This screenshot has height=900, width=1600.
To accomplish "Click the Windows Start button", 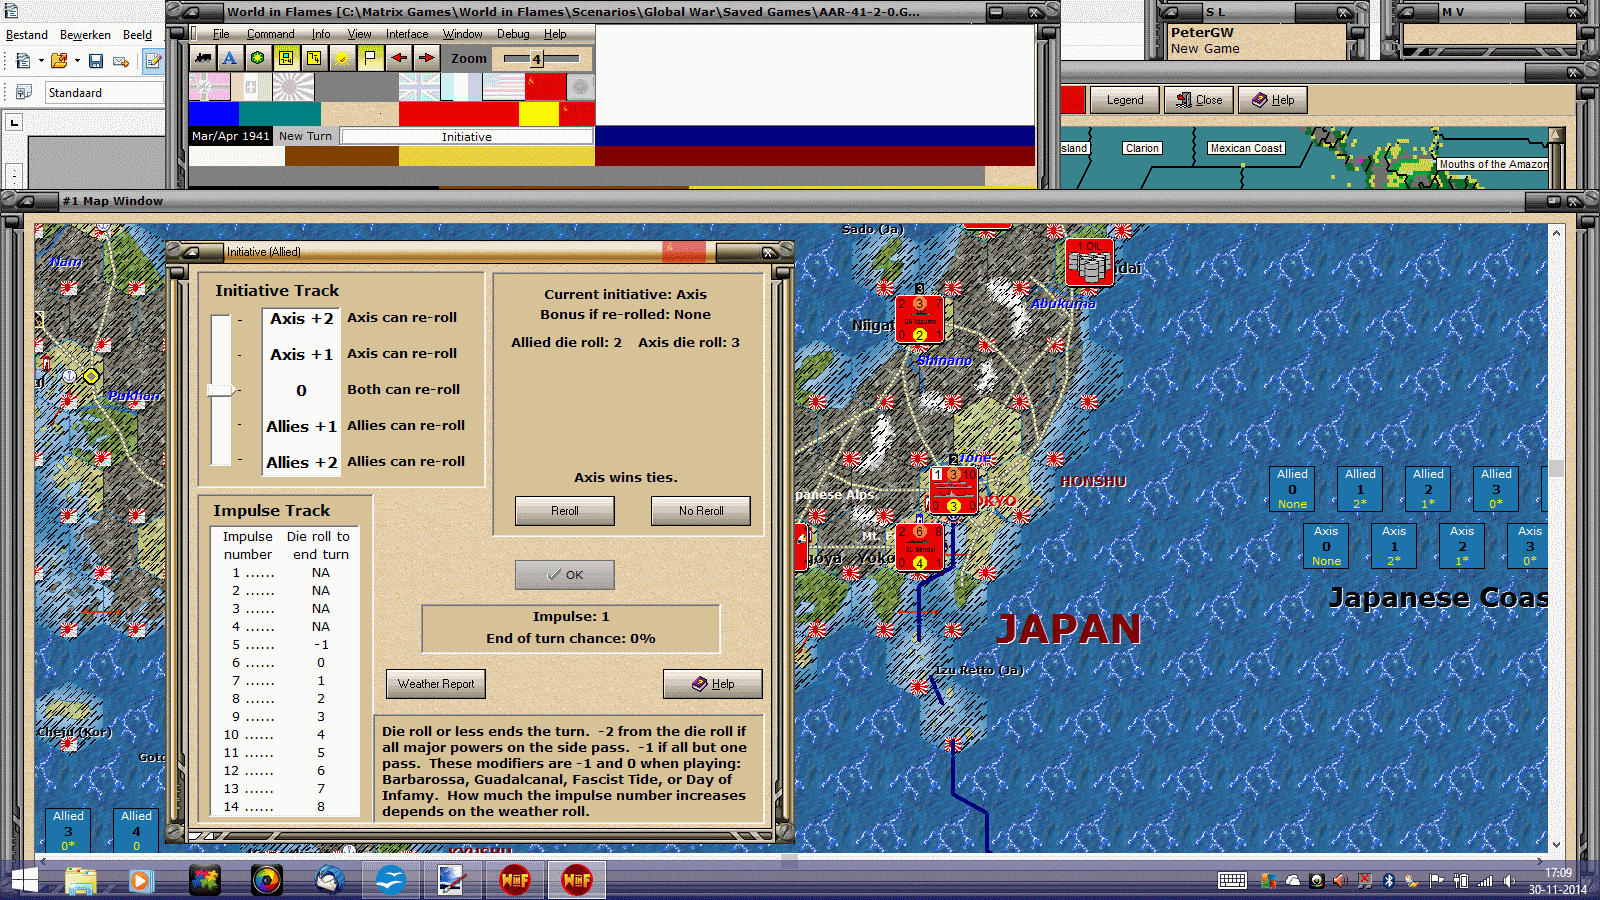I will pyautogui.click(x=24, y=880).
